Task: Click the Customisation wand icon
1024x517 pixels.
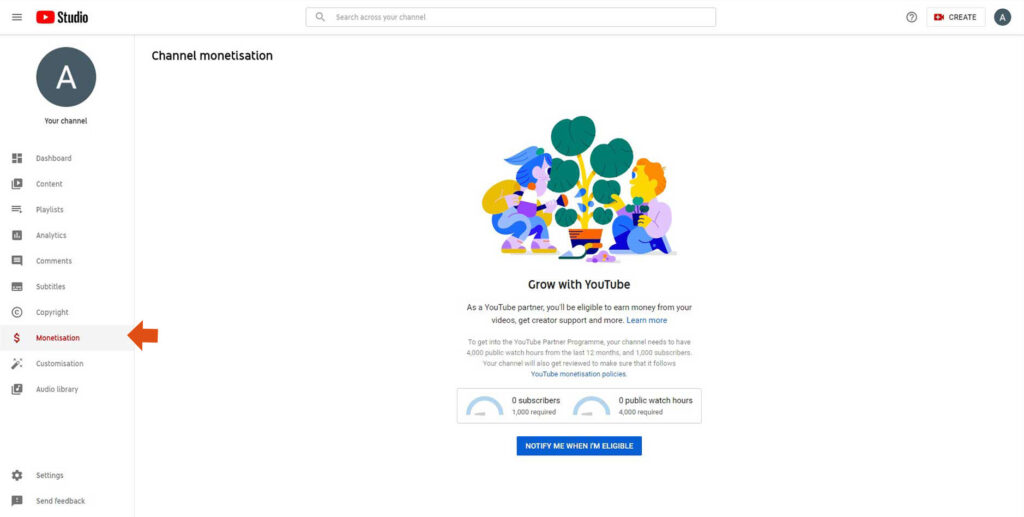Action: point(17,364)
